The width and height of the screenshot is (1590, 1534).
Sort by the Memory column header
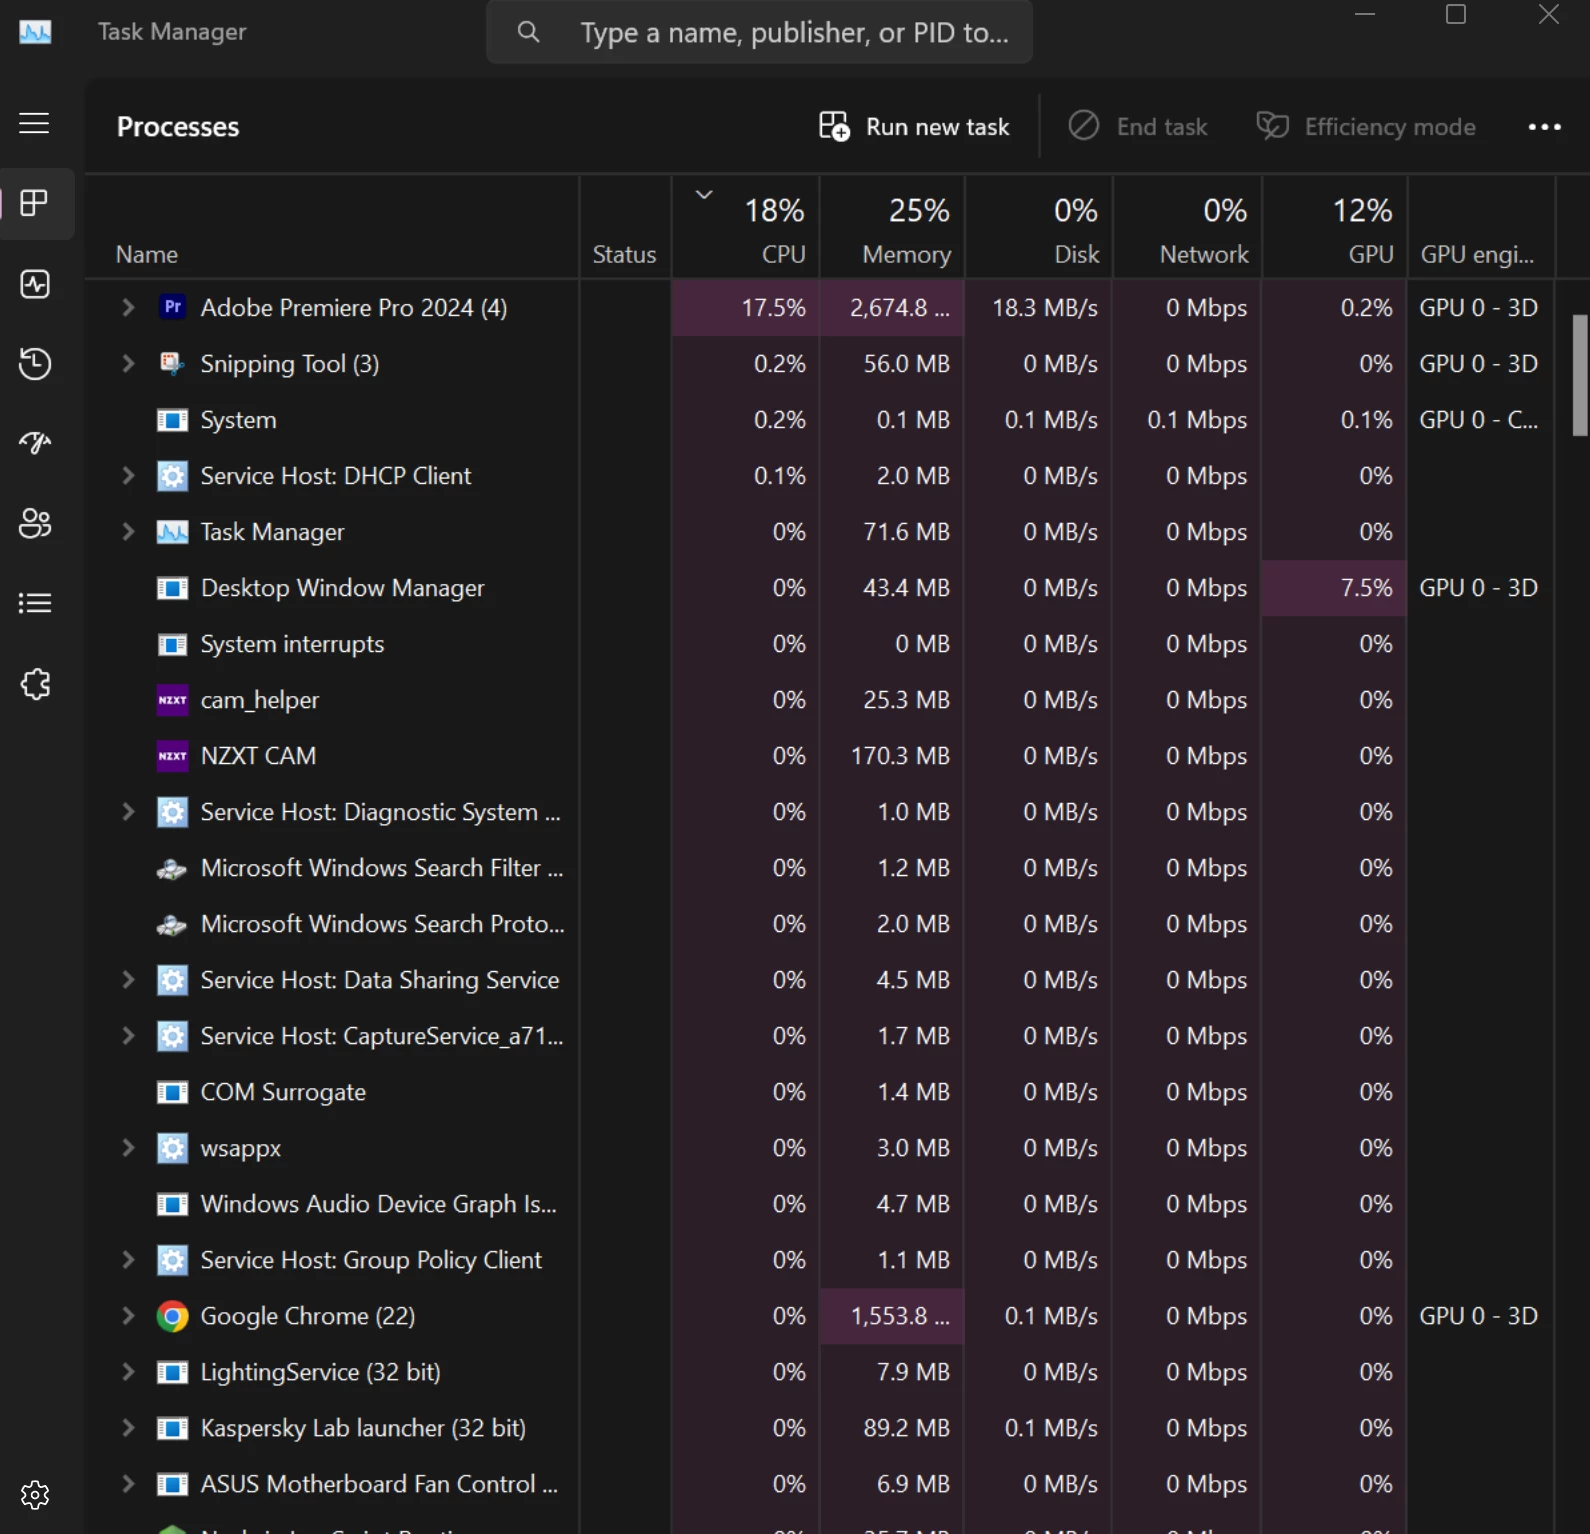(x=892, y=228)
